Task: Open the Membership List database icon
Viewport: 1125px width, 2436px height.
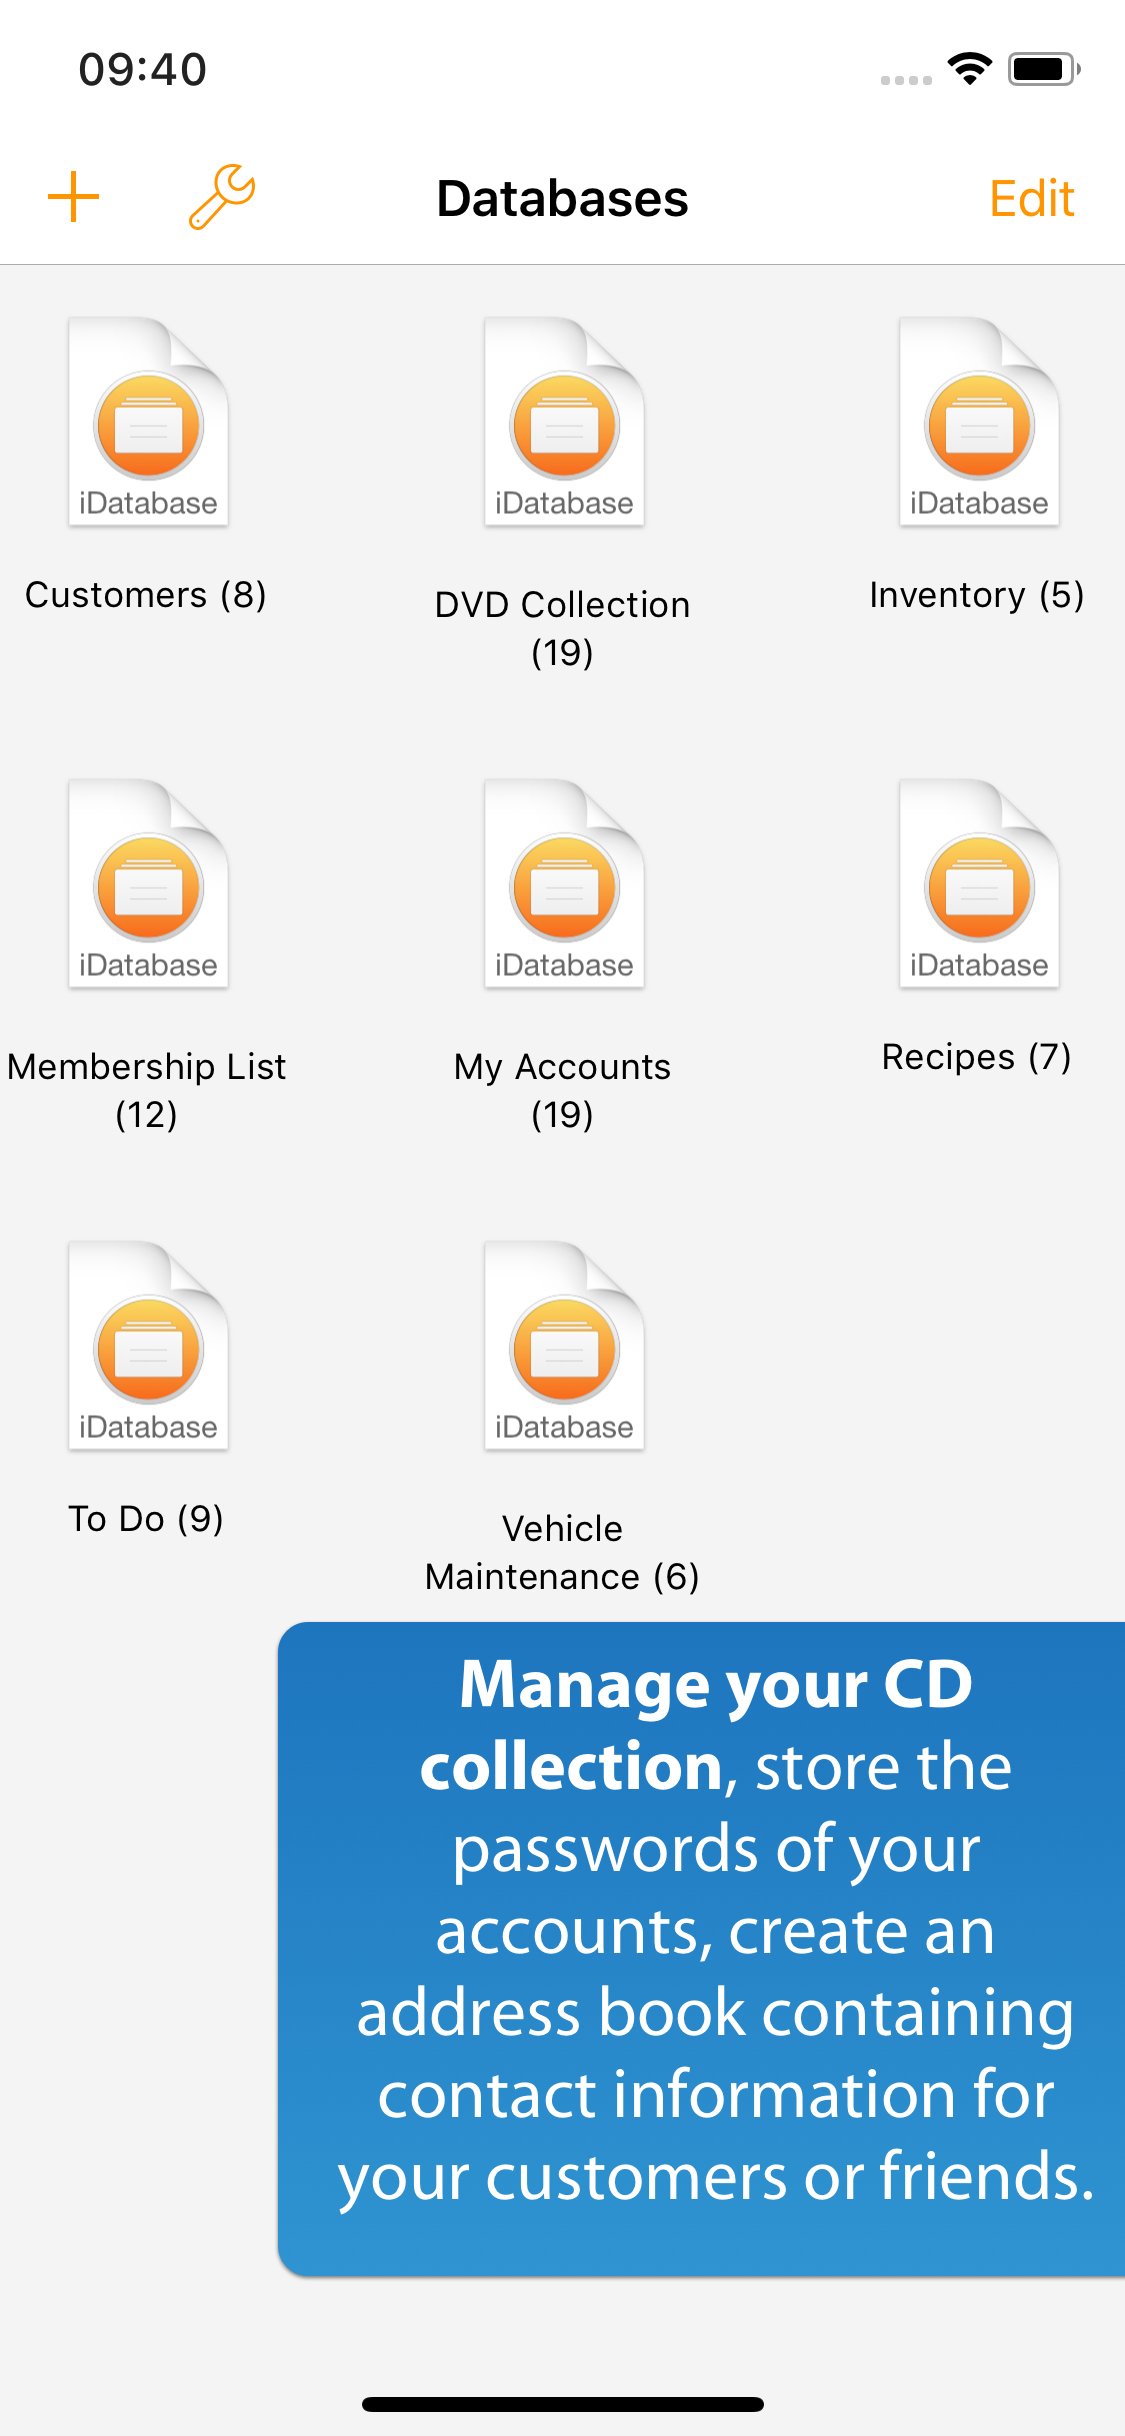Action: tap(148, 883)
